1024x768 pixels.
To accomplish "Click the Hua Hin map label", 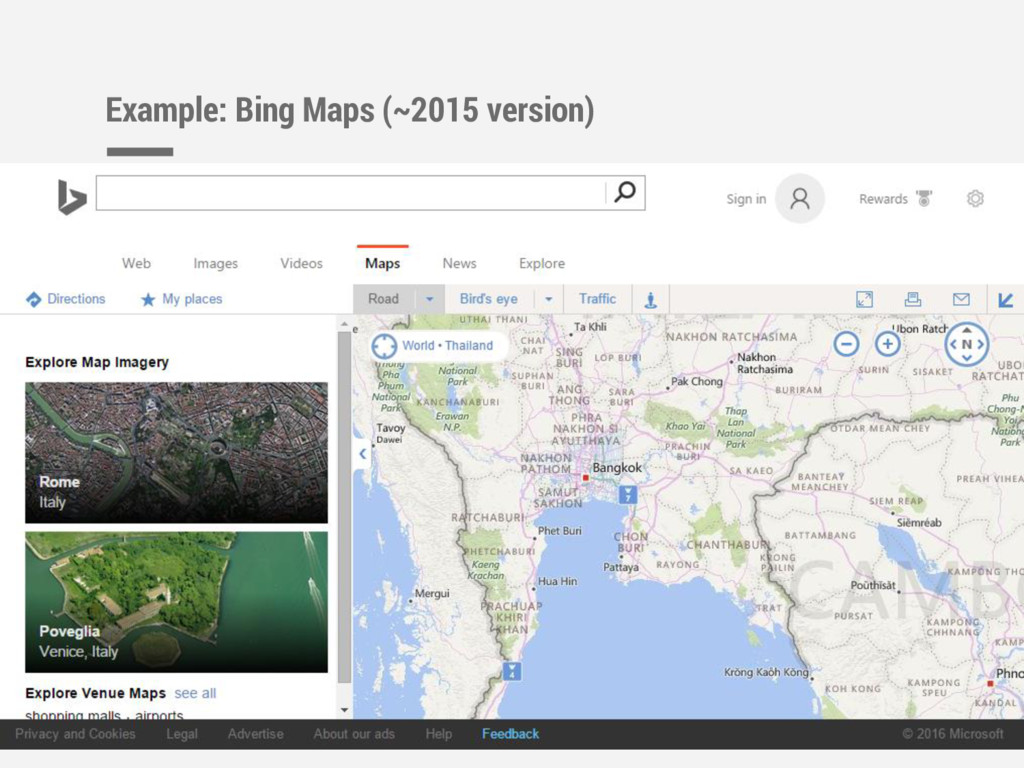I will pyautogui.click(x=557, y=581).
